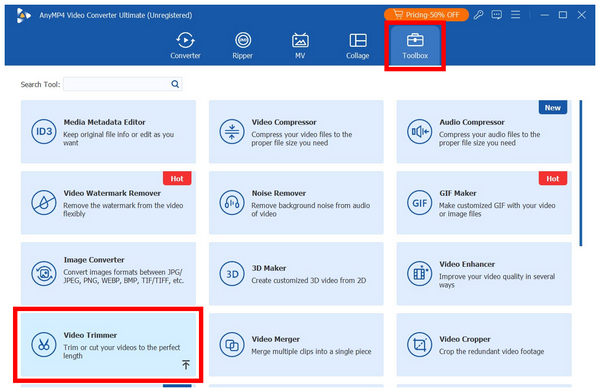Image resolution: width=600 pixels, height=392 pixels.
Task: Click the Hot badge on Watermark Remover
Action: [x=177, y=178]
